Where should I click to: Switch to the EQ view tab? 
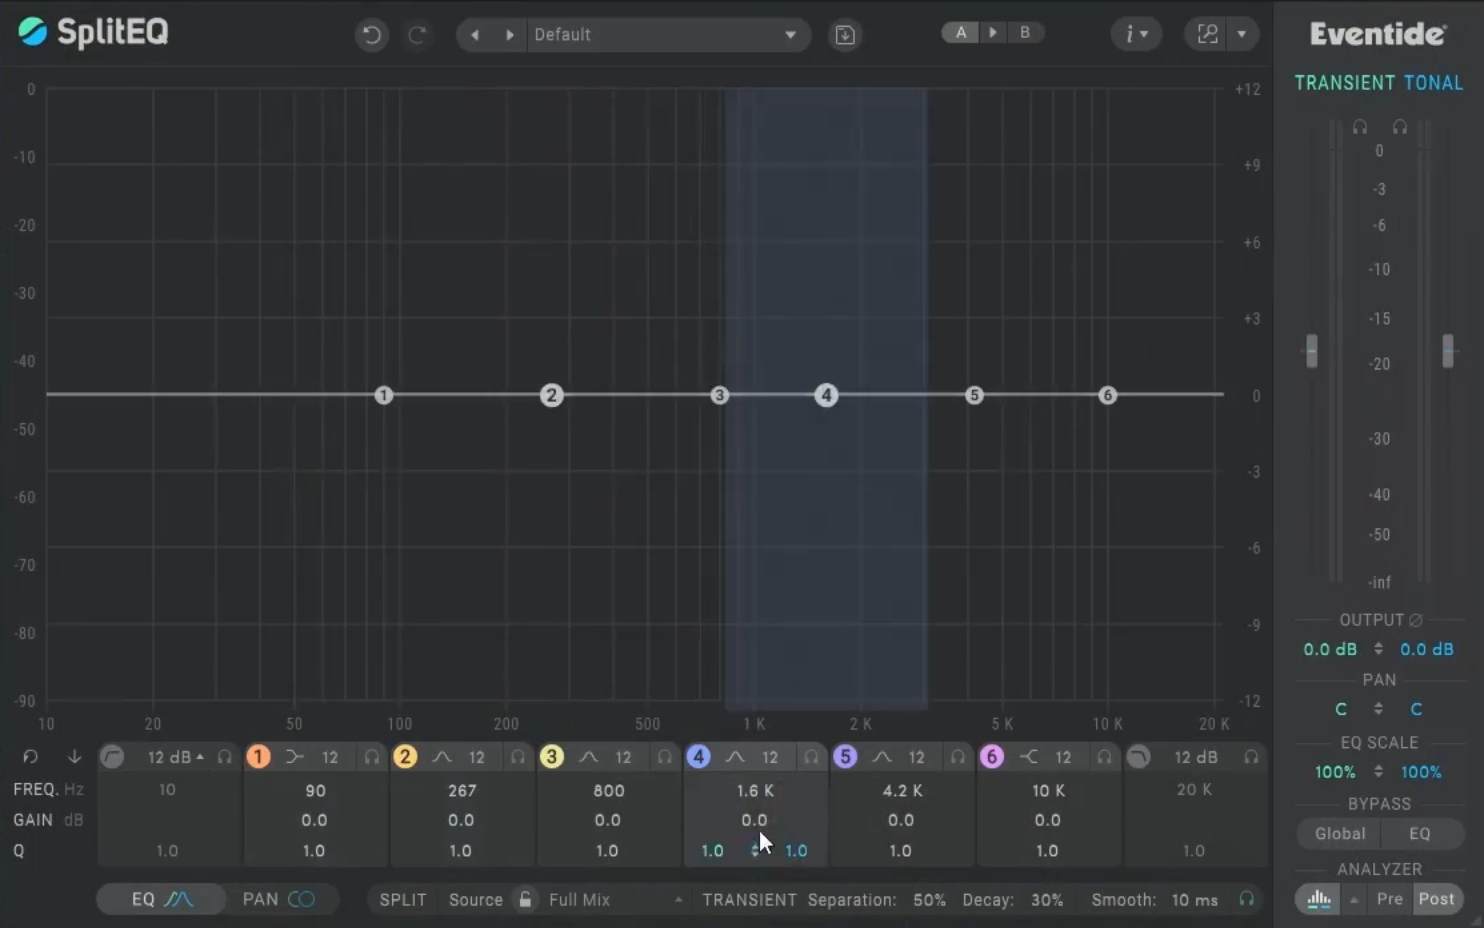(x=161, y=899)
